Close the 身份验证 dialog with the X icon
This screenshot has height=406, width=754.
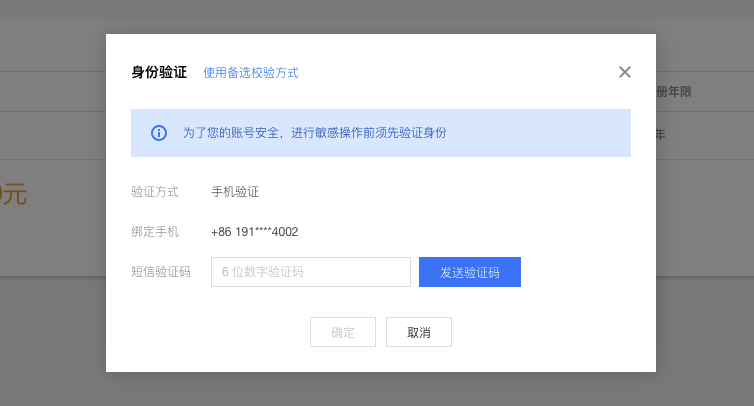(625, 72)
